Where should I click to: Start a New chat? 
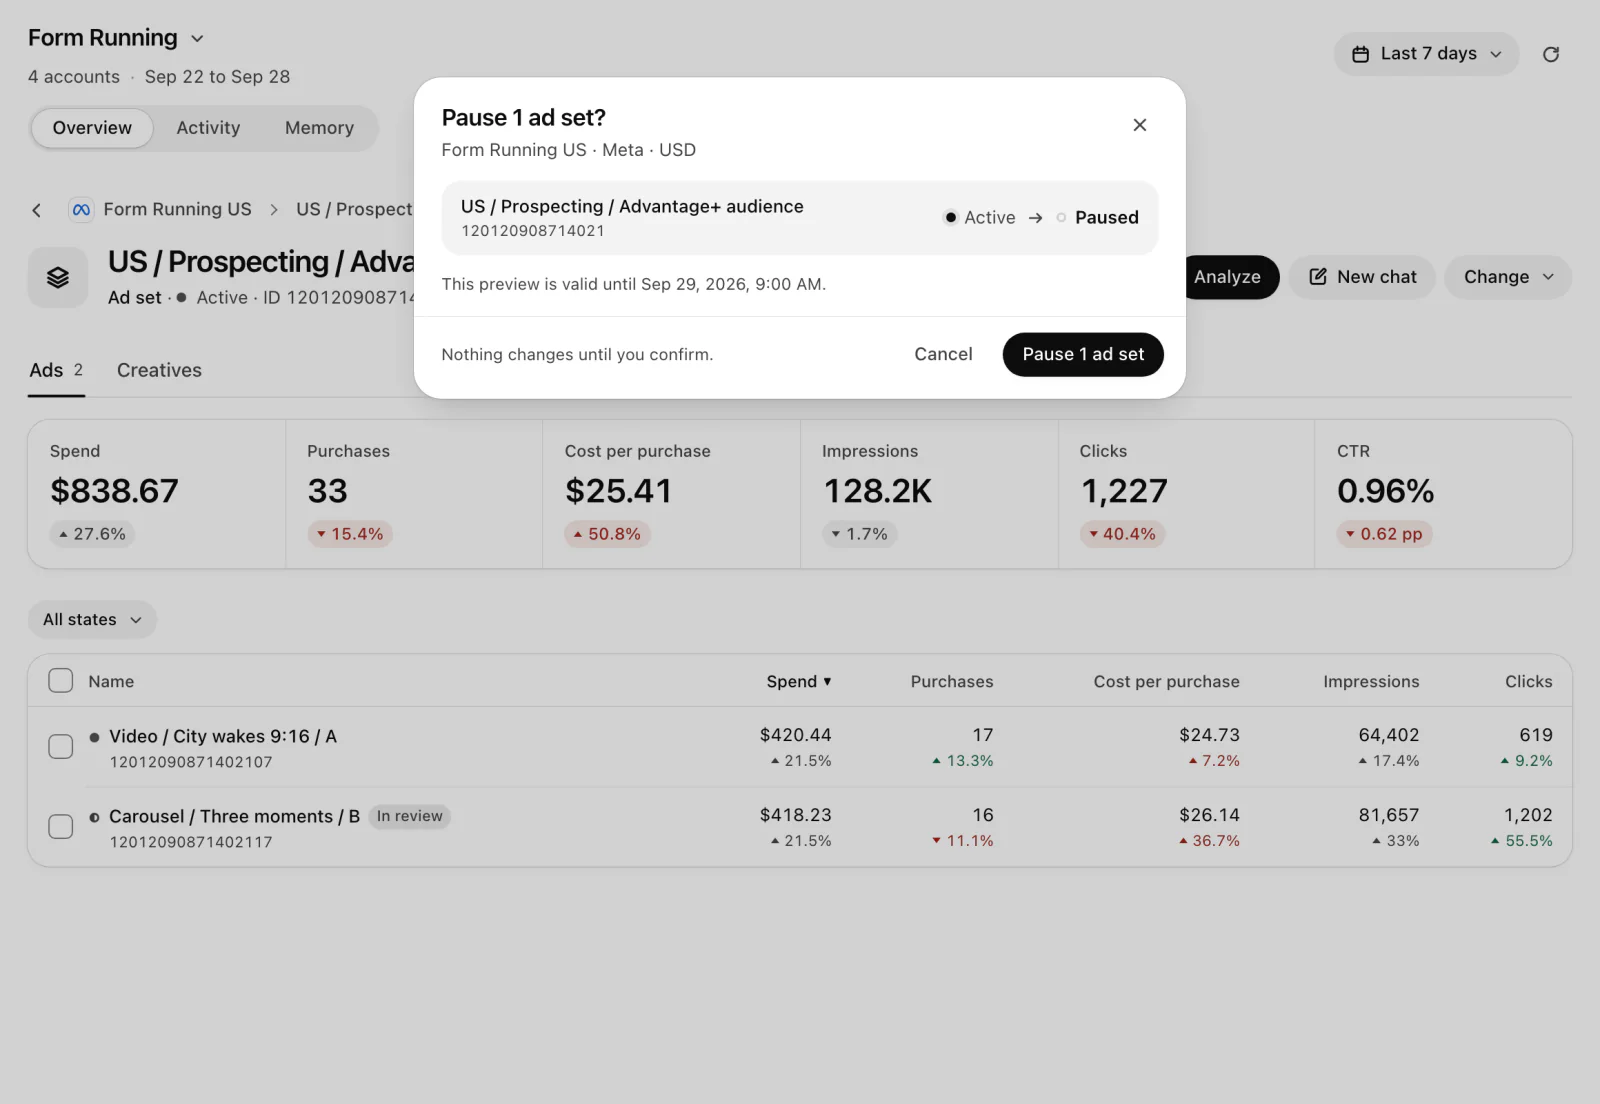point(1362,277)
